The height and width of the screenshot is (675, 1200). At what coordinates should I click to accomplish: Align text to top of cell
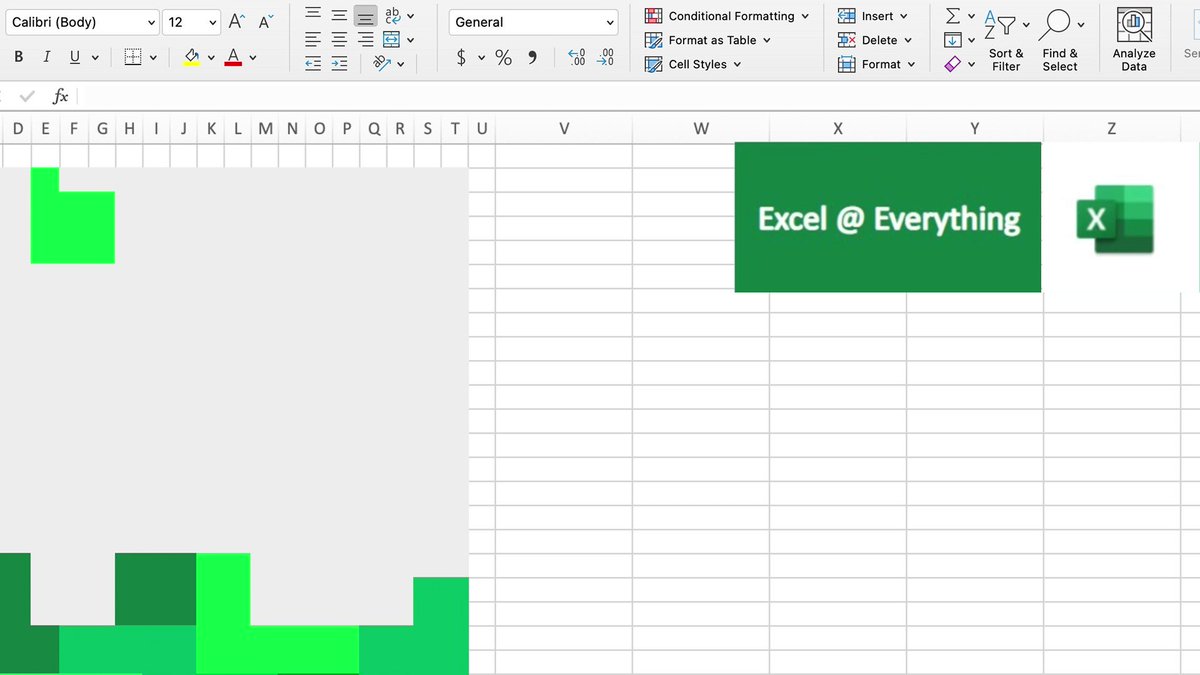[x=313, y=15]
